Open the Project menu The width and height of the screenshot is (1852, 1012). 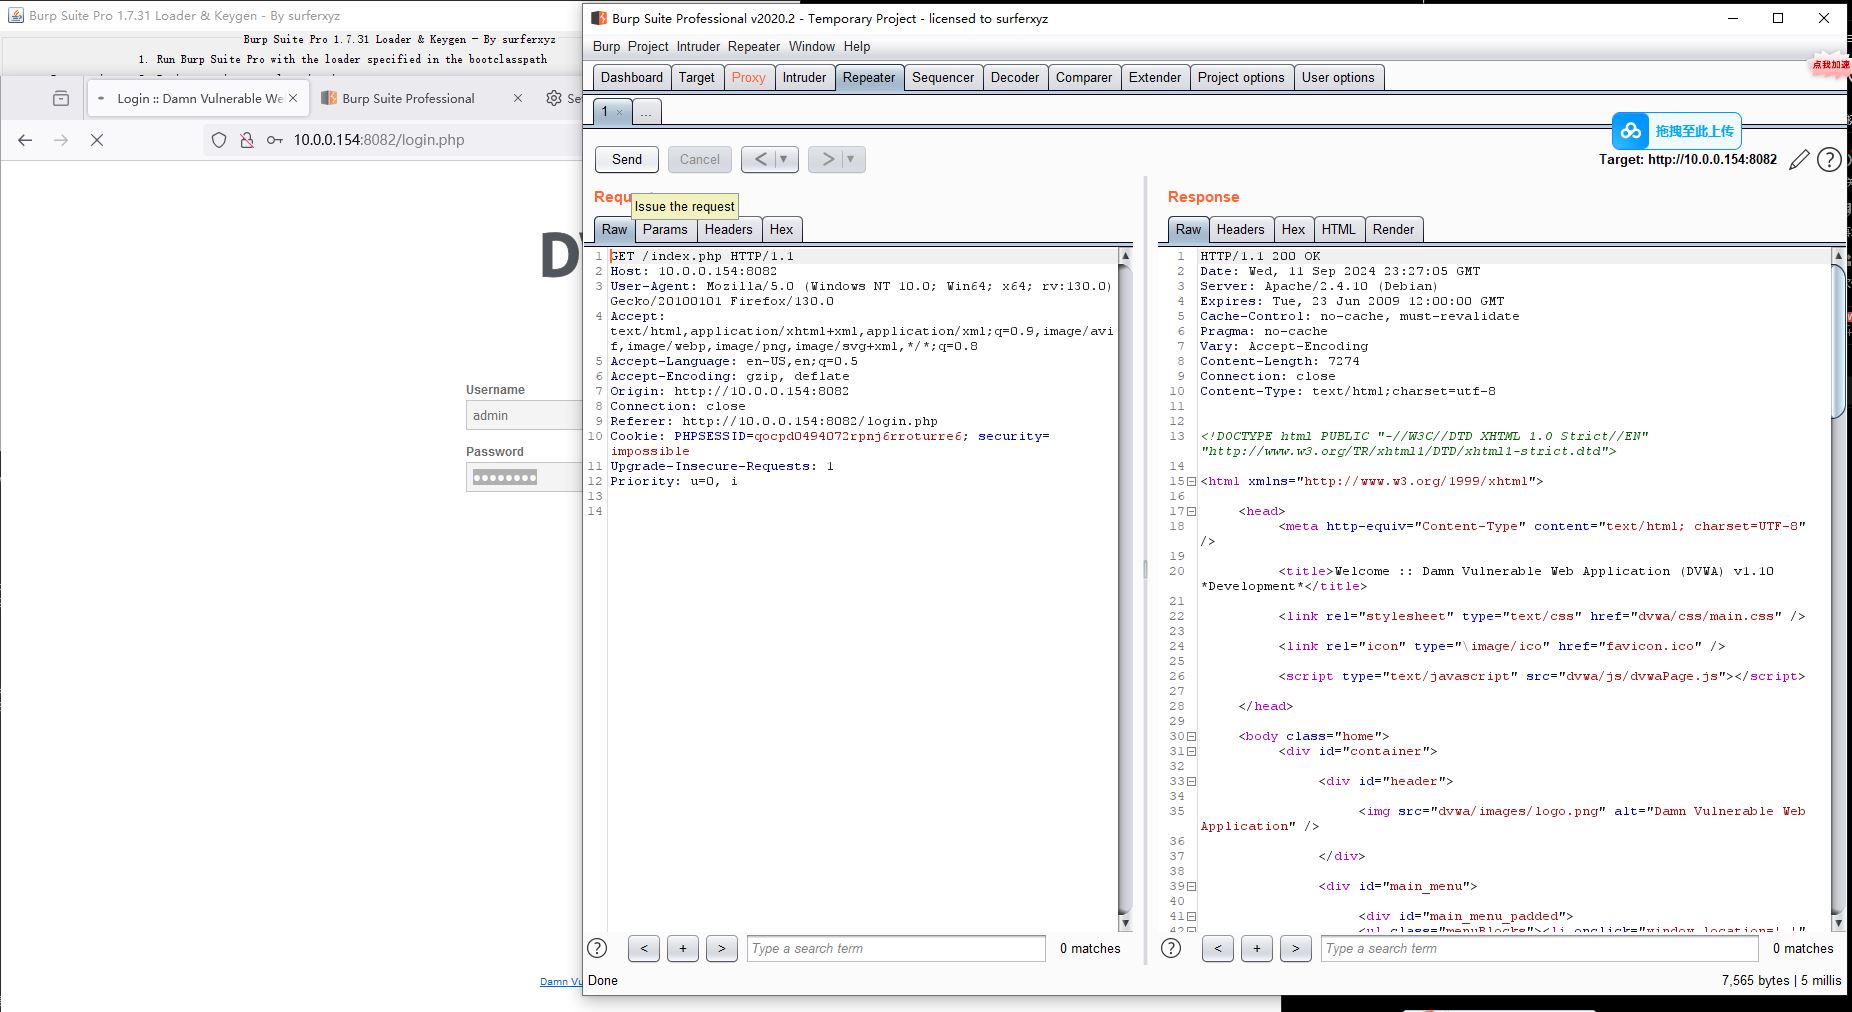click(648, 46)
